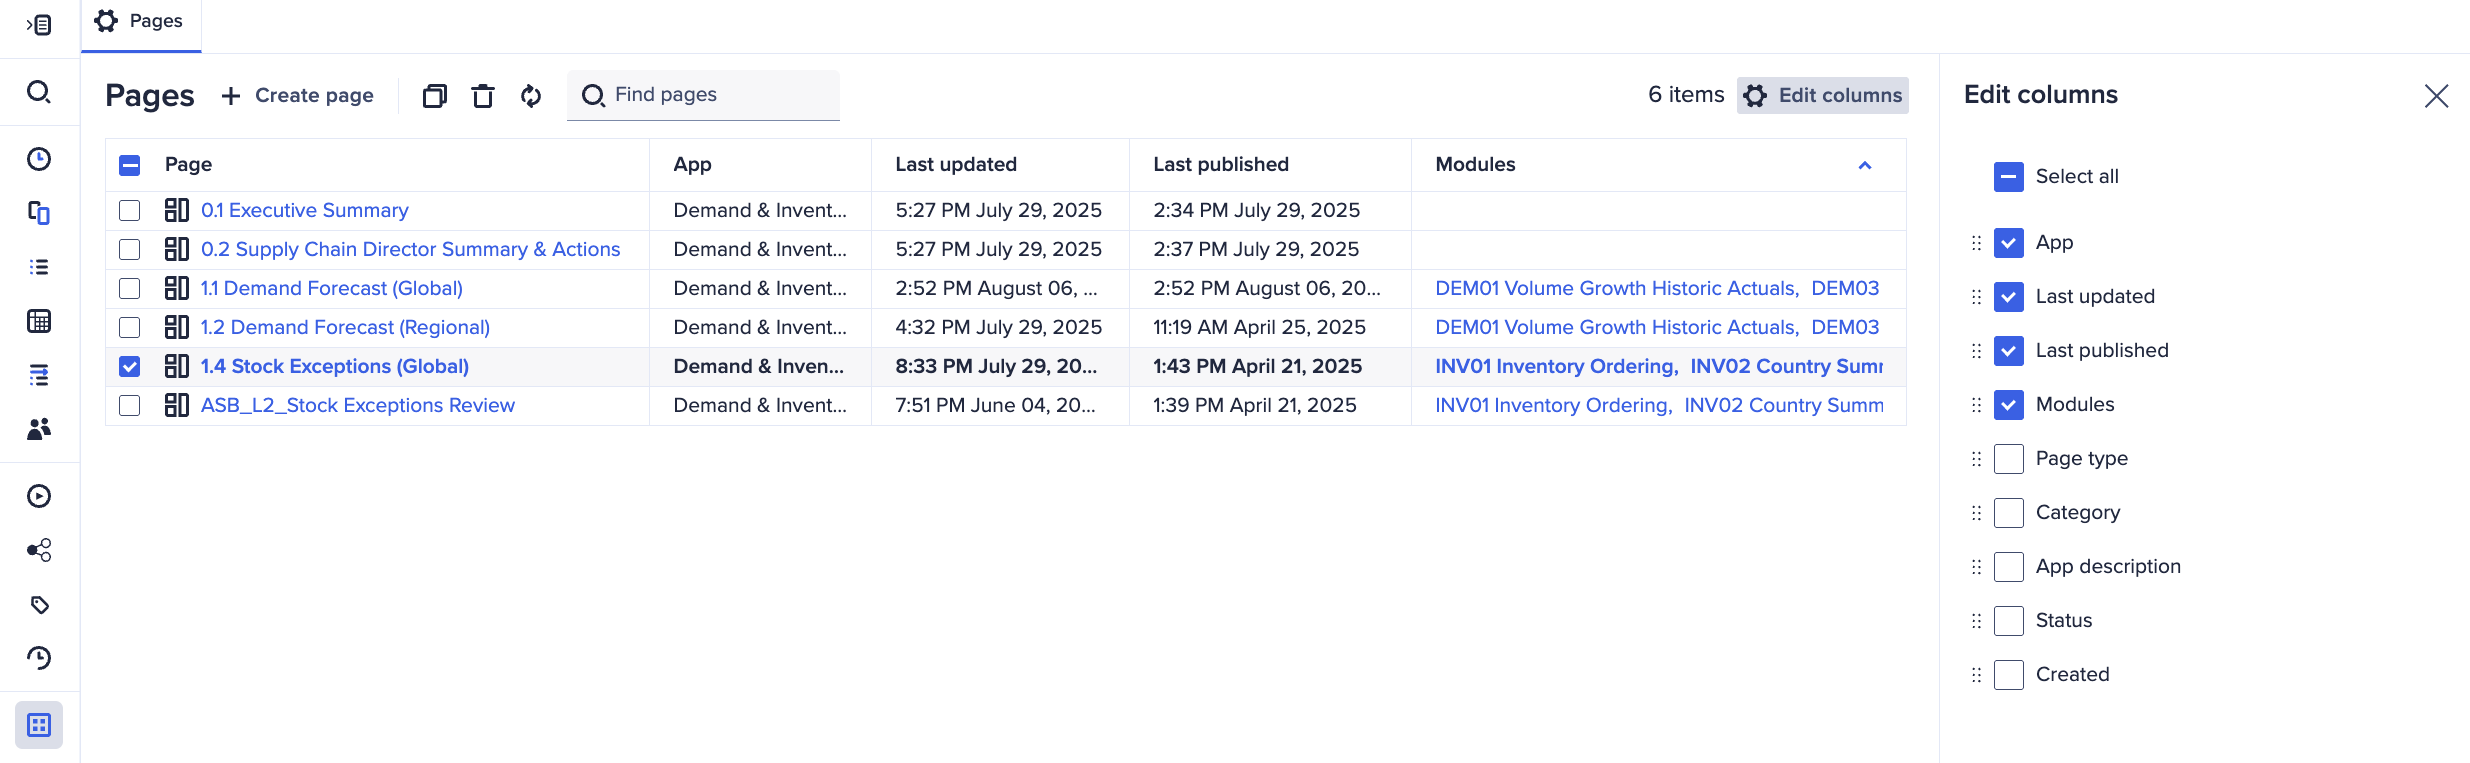Toggle the Select all columns checkbox
2470x763 pixels.
[2009, 177]
